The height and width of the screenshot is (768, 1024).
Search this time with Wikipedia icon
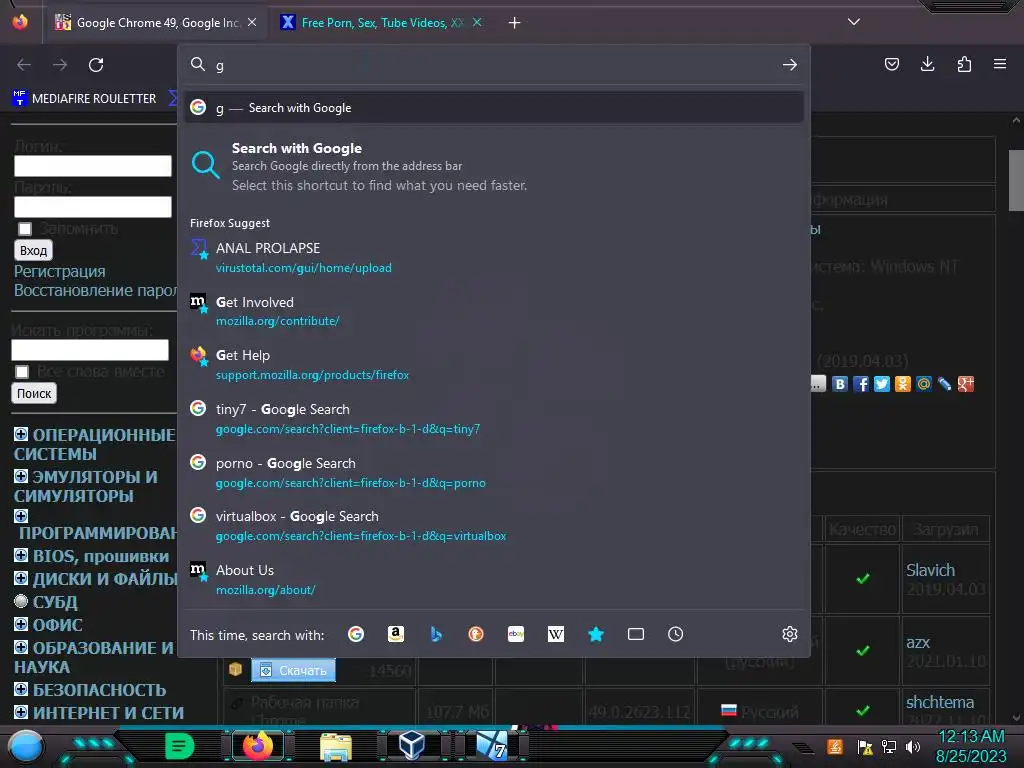coord(556,634)
